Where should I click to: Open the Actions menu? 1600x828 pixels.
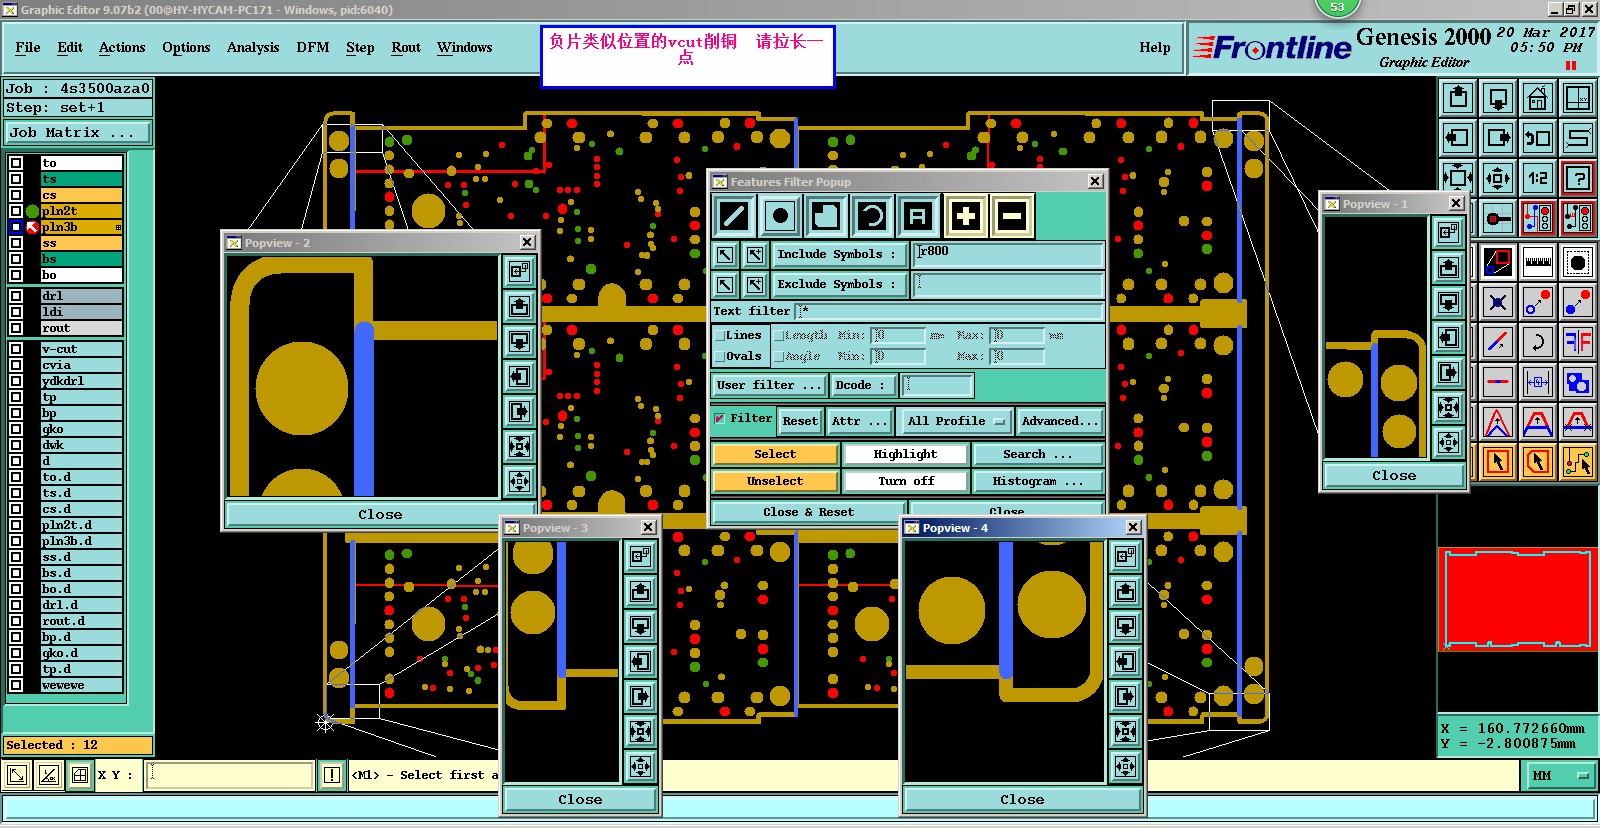pos(122,47)
